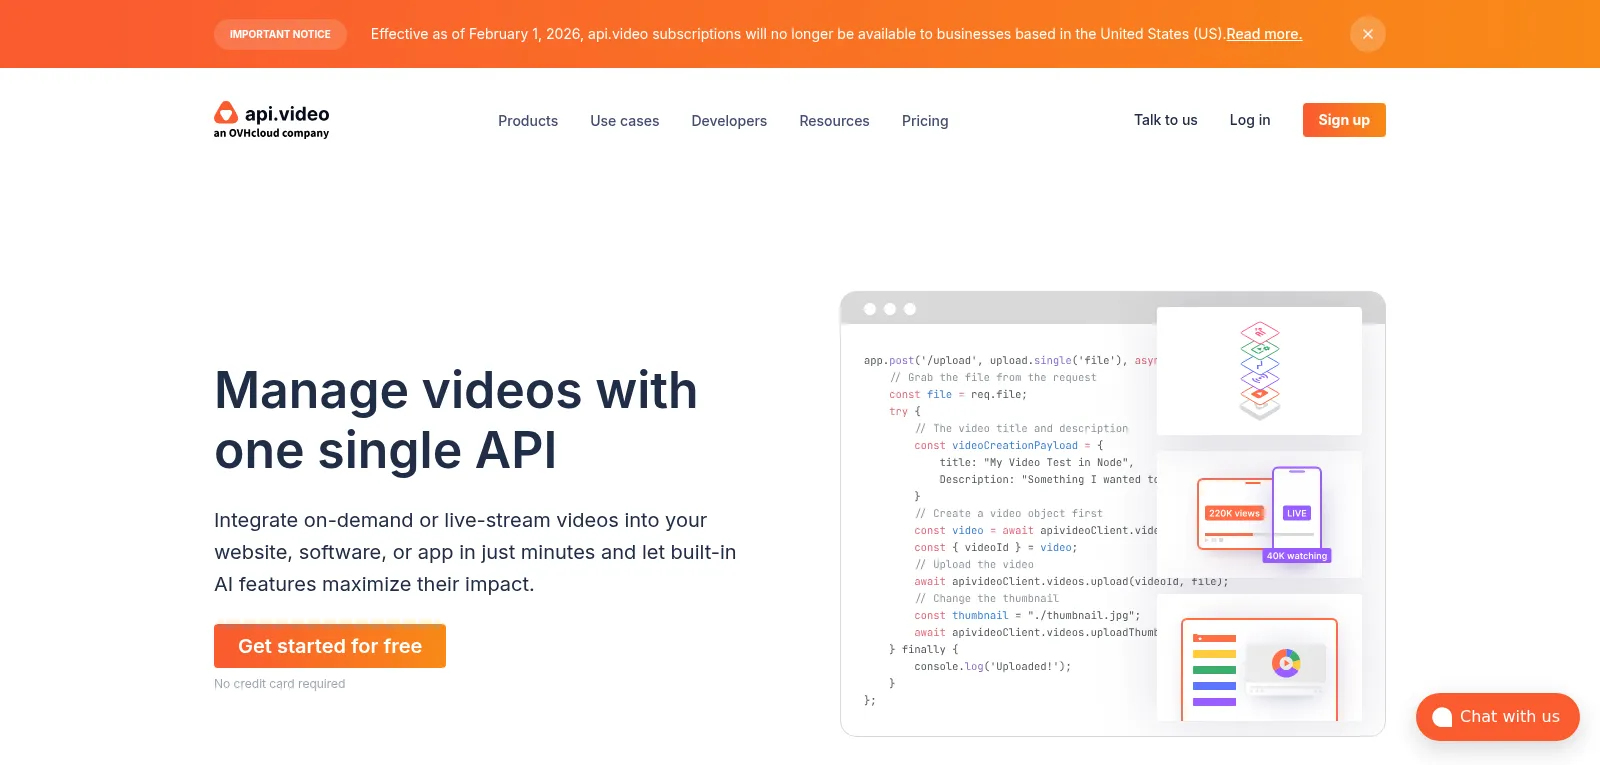The width and height of the screenshot is (1600, 765).
Task: Click the Talk to us link
Action: coord(1165,120)
